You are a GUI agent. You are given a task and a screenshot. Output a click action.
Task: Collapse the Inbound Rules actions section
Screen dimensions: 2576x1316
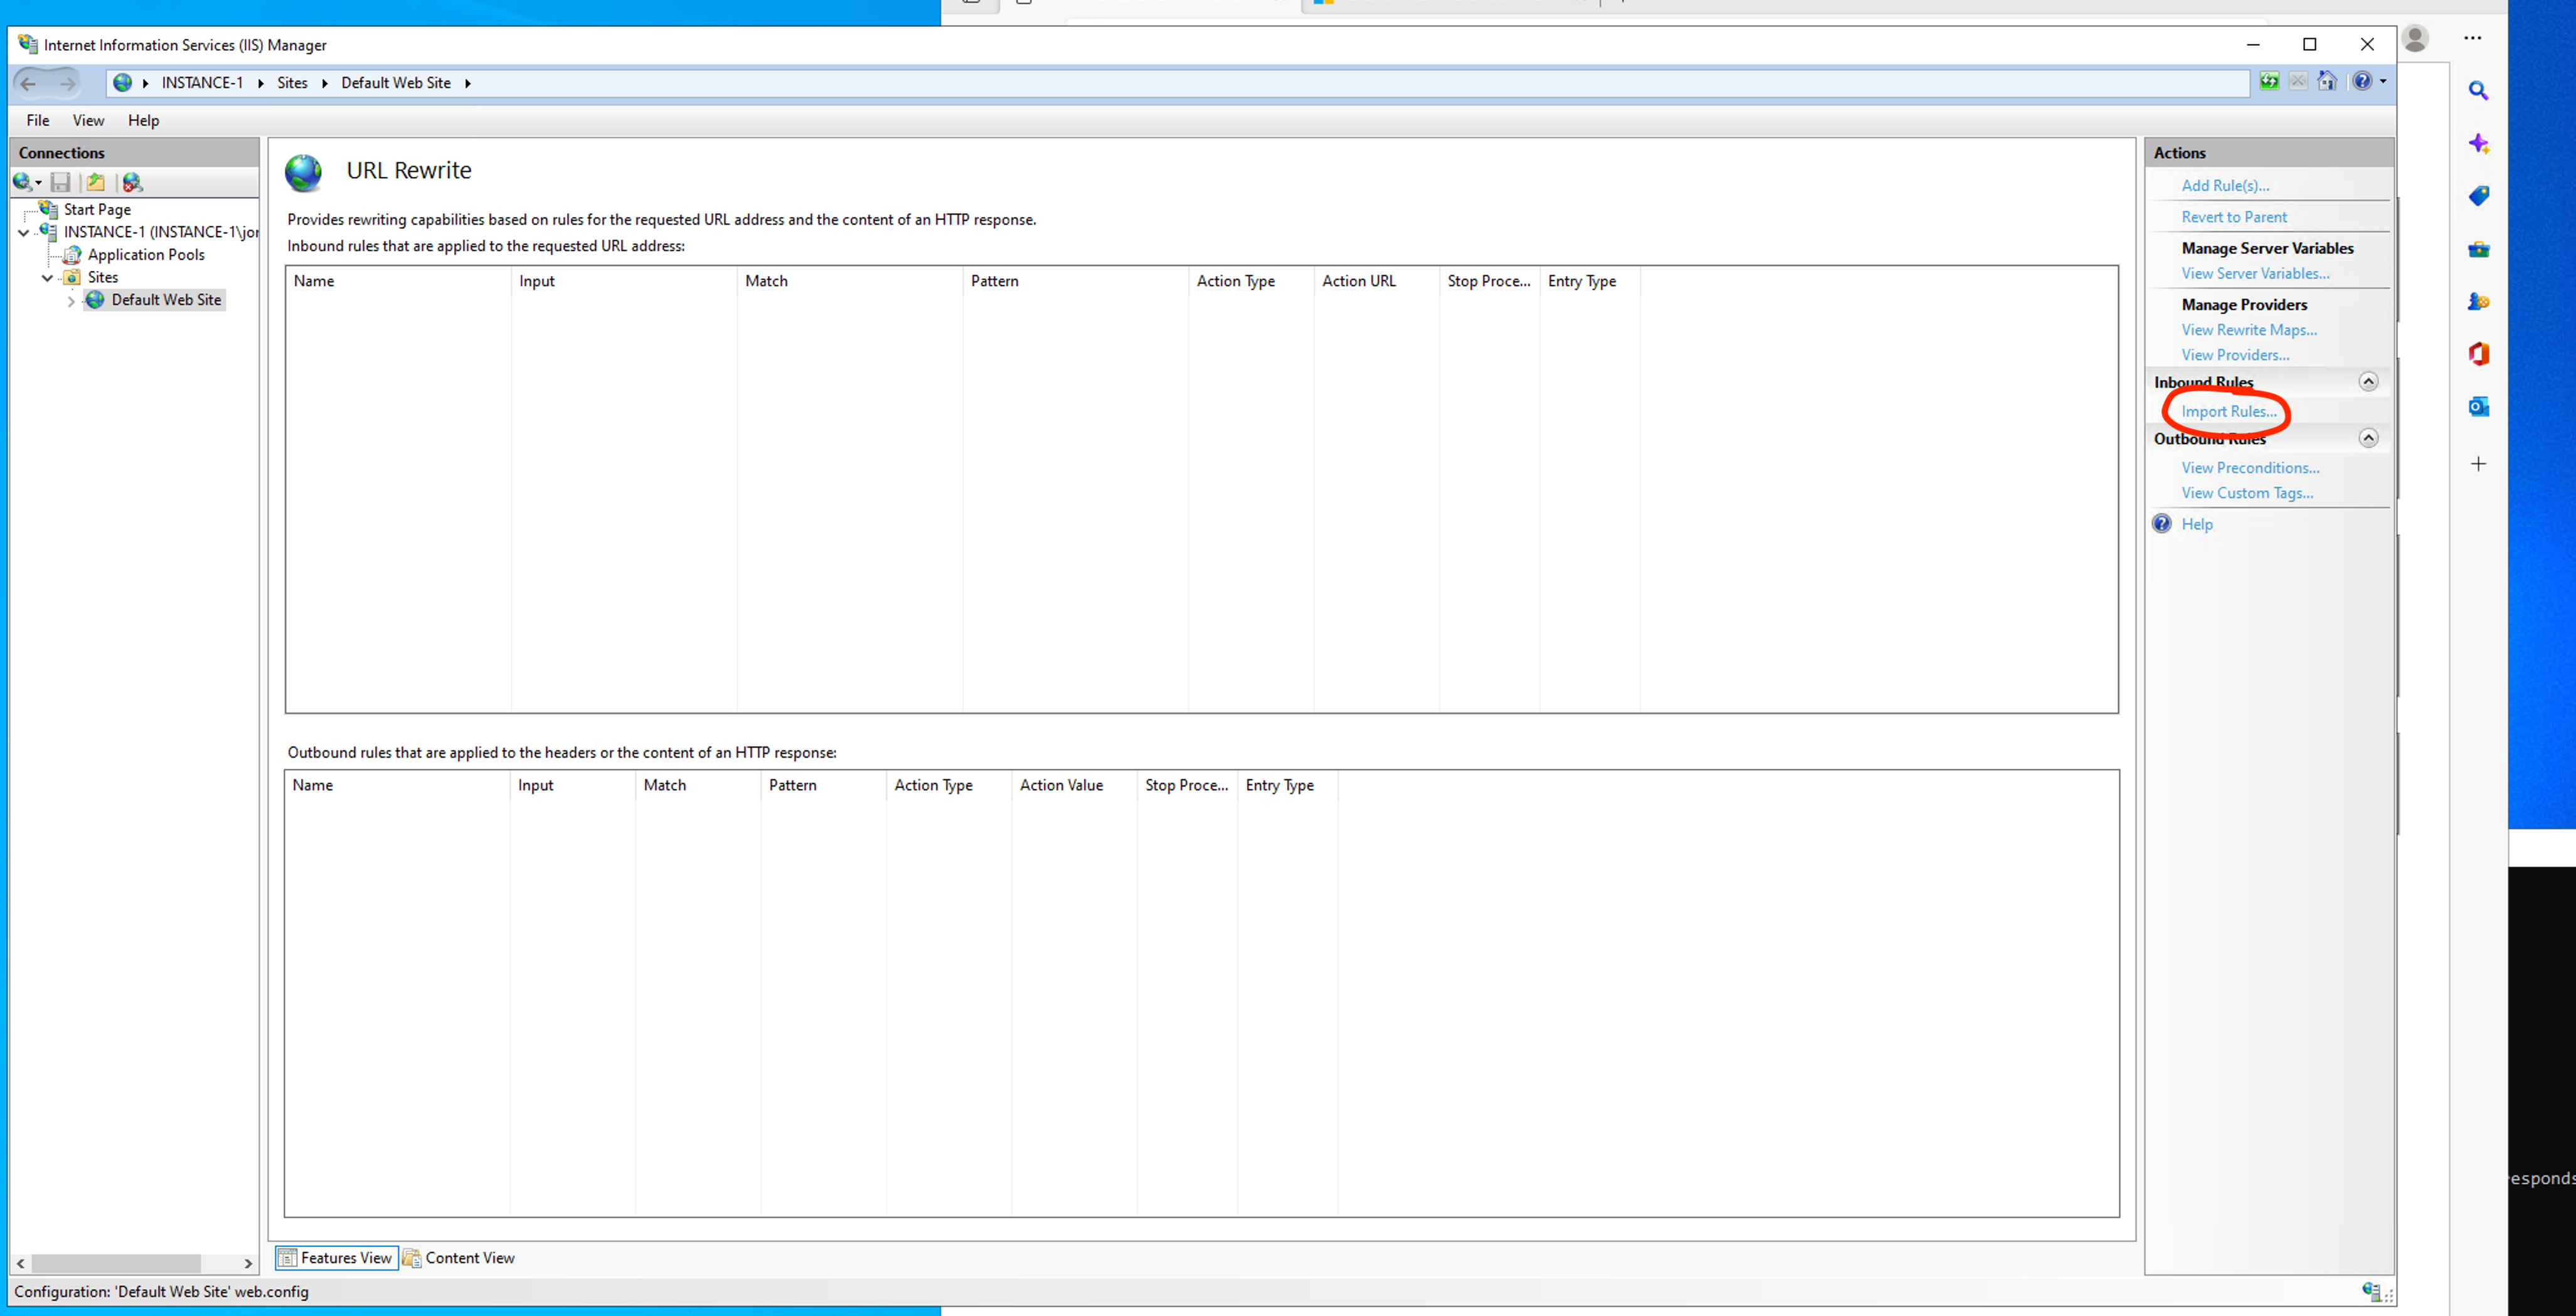pos(2368,381)
